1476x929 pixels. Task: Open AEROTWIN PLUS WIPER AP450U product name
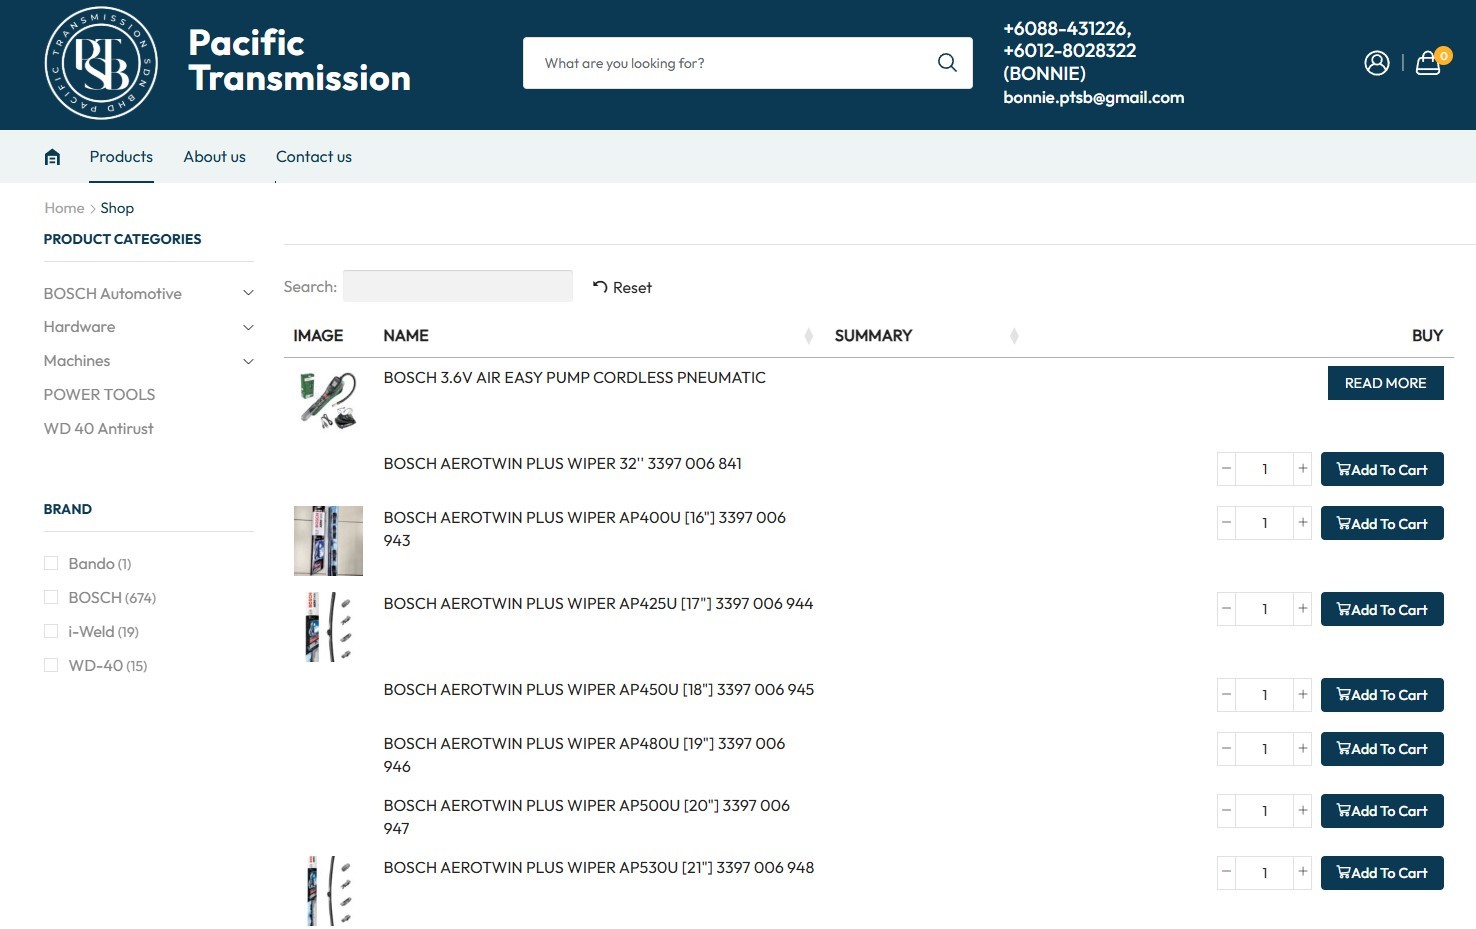coord(599,690)
